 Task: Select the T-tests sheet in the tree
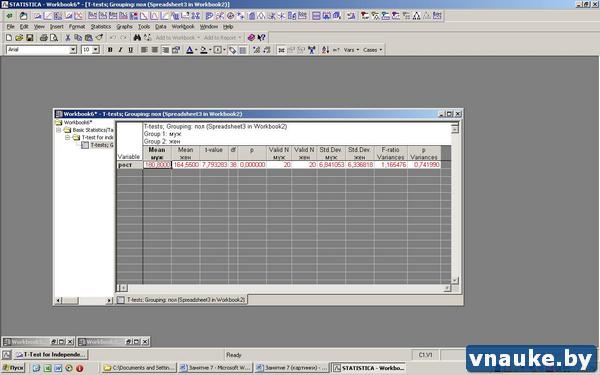click(101, 145)
